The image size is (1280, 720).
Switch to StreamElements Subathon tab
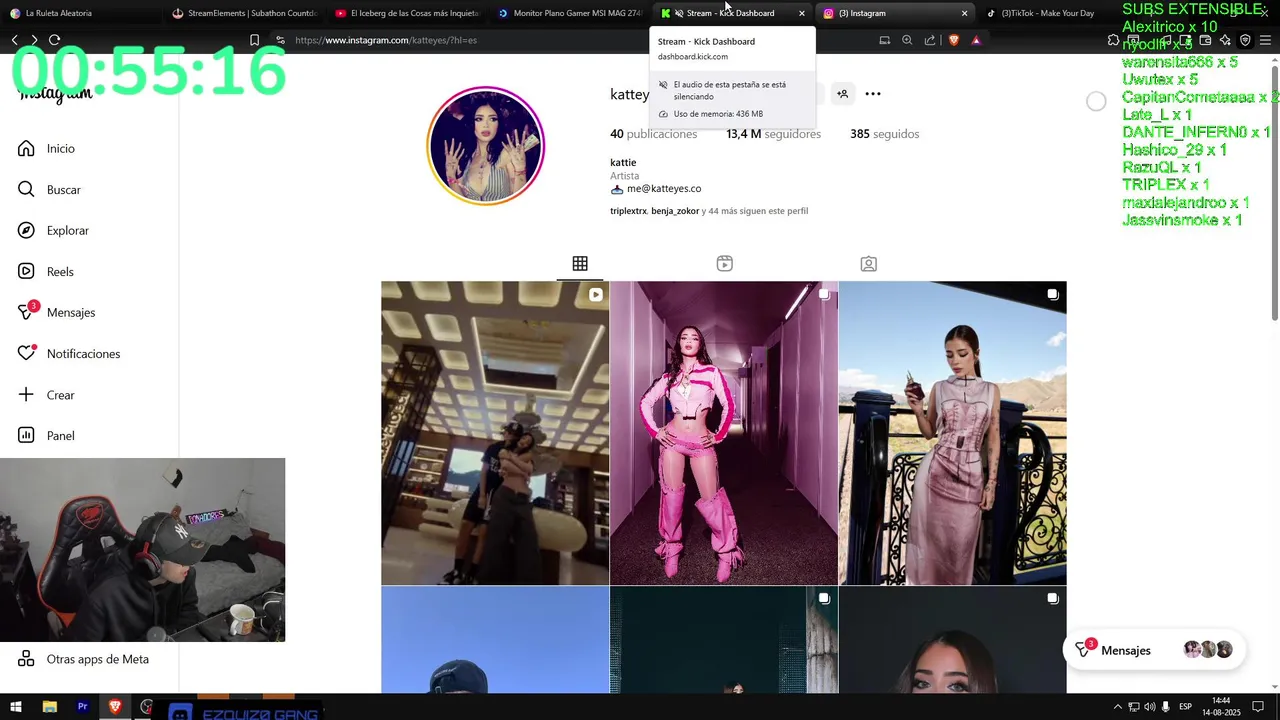pos(245,13)
